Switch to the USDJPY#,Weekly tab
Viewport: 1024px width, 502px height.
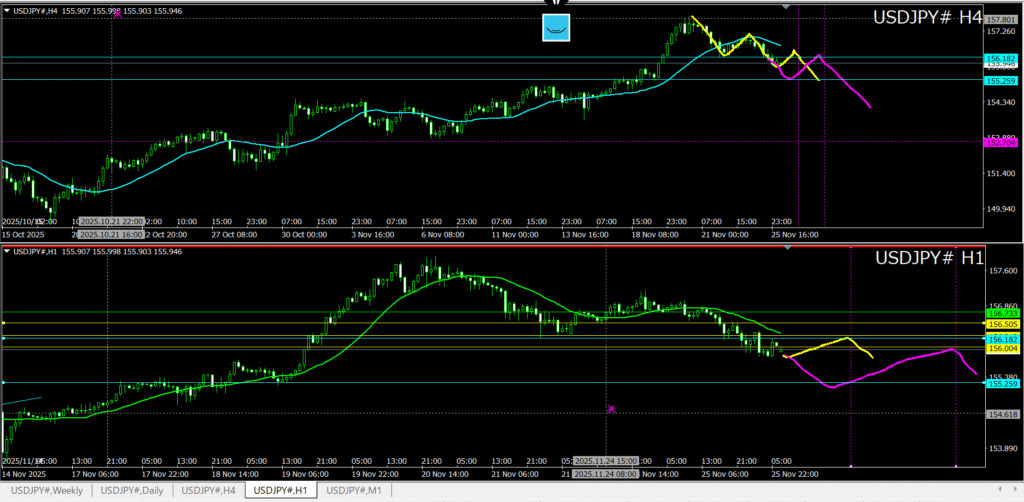47,490
